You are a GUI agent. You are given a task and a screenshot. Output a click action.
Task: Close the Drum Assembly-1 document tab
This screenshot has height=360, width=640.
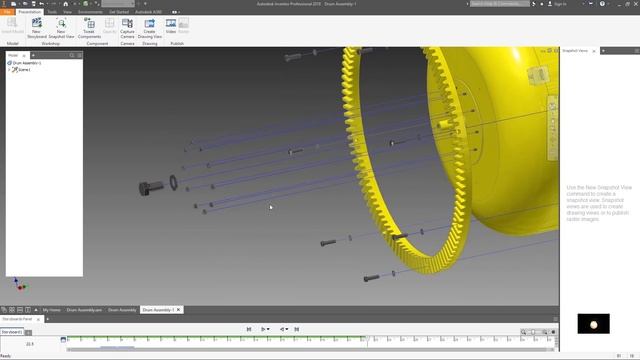(x=178, y=310)
